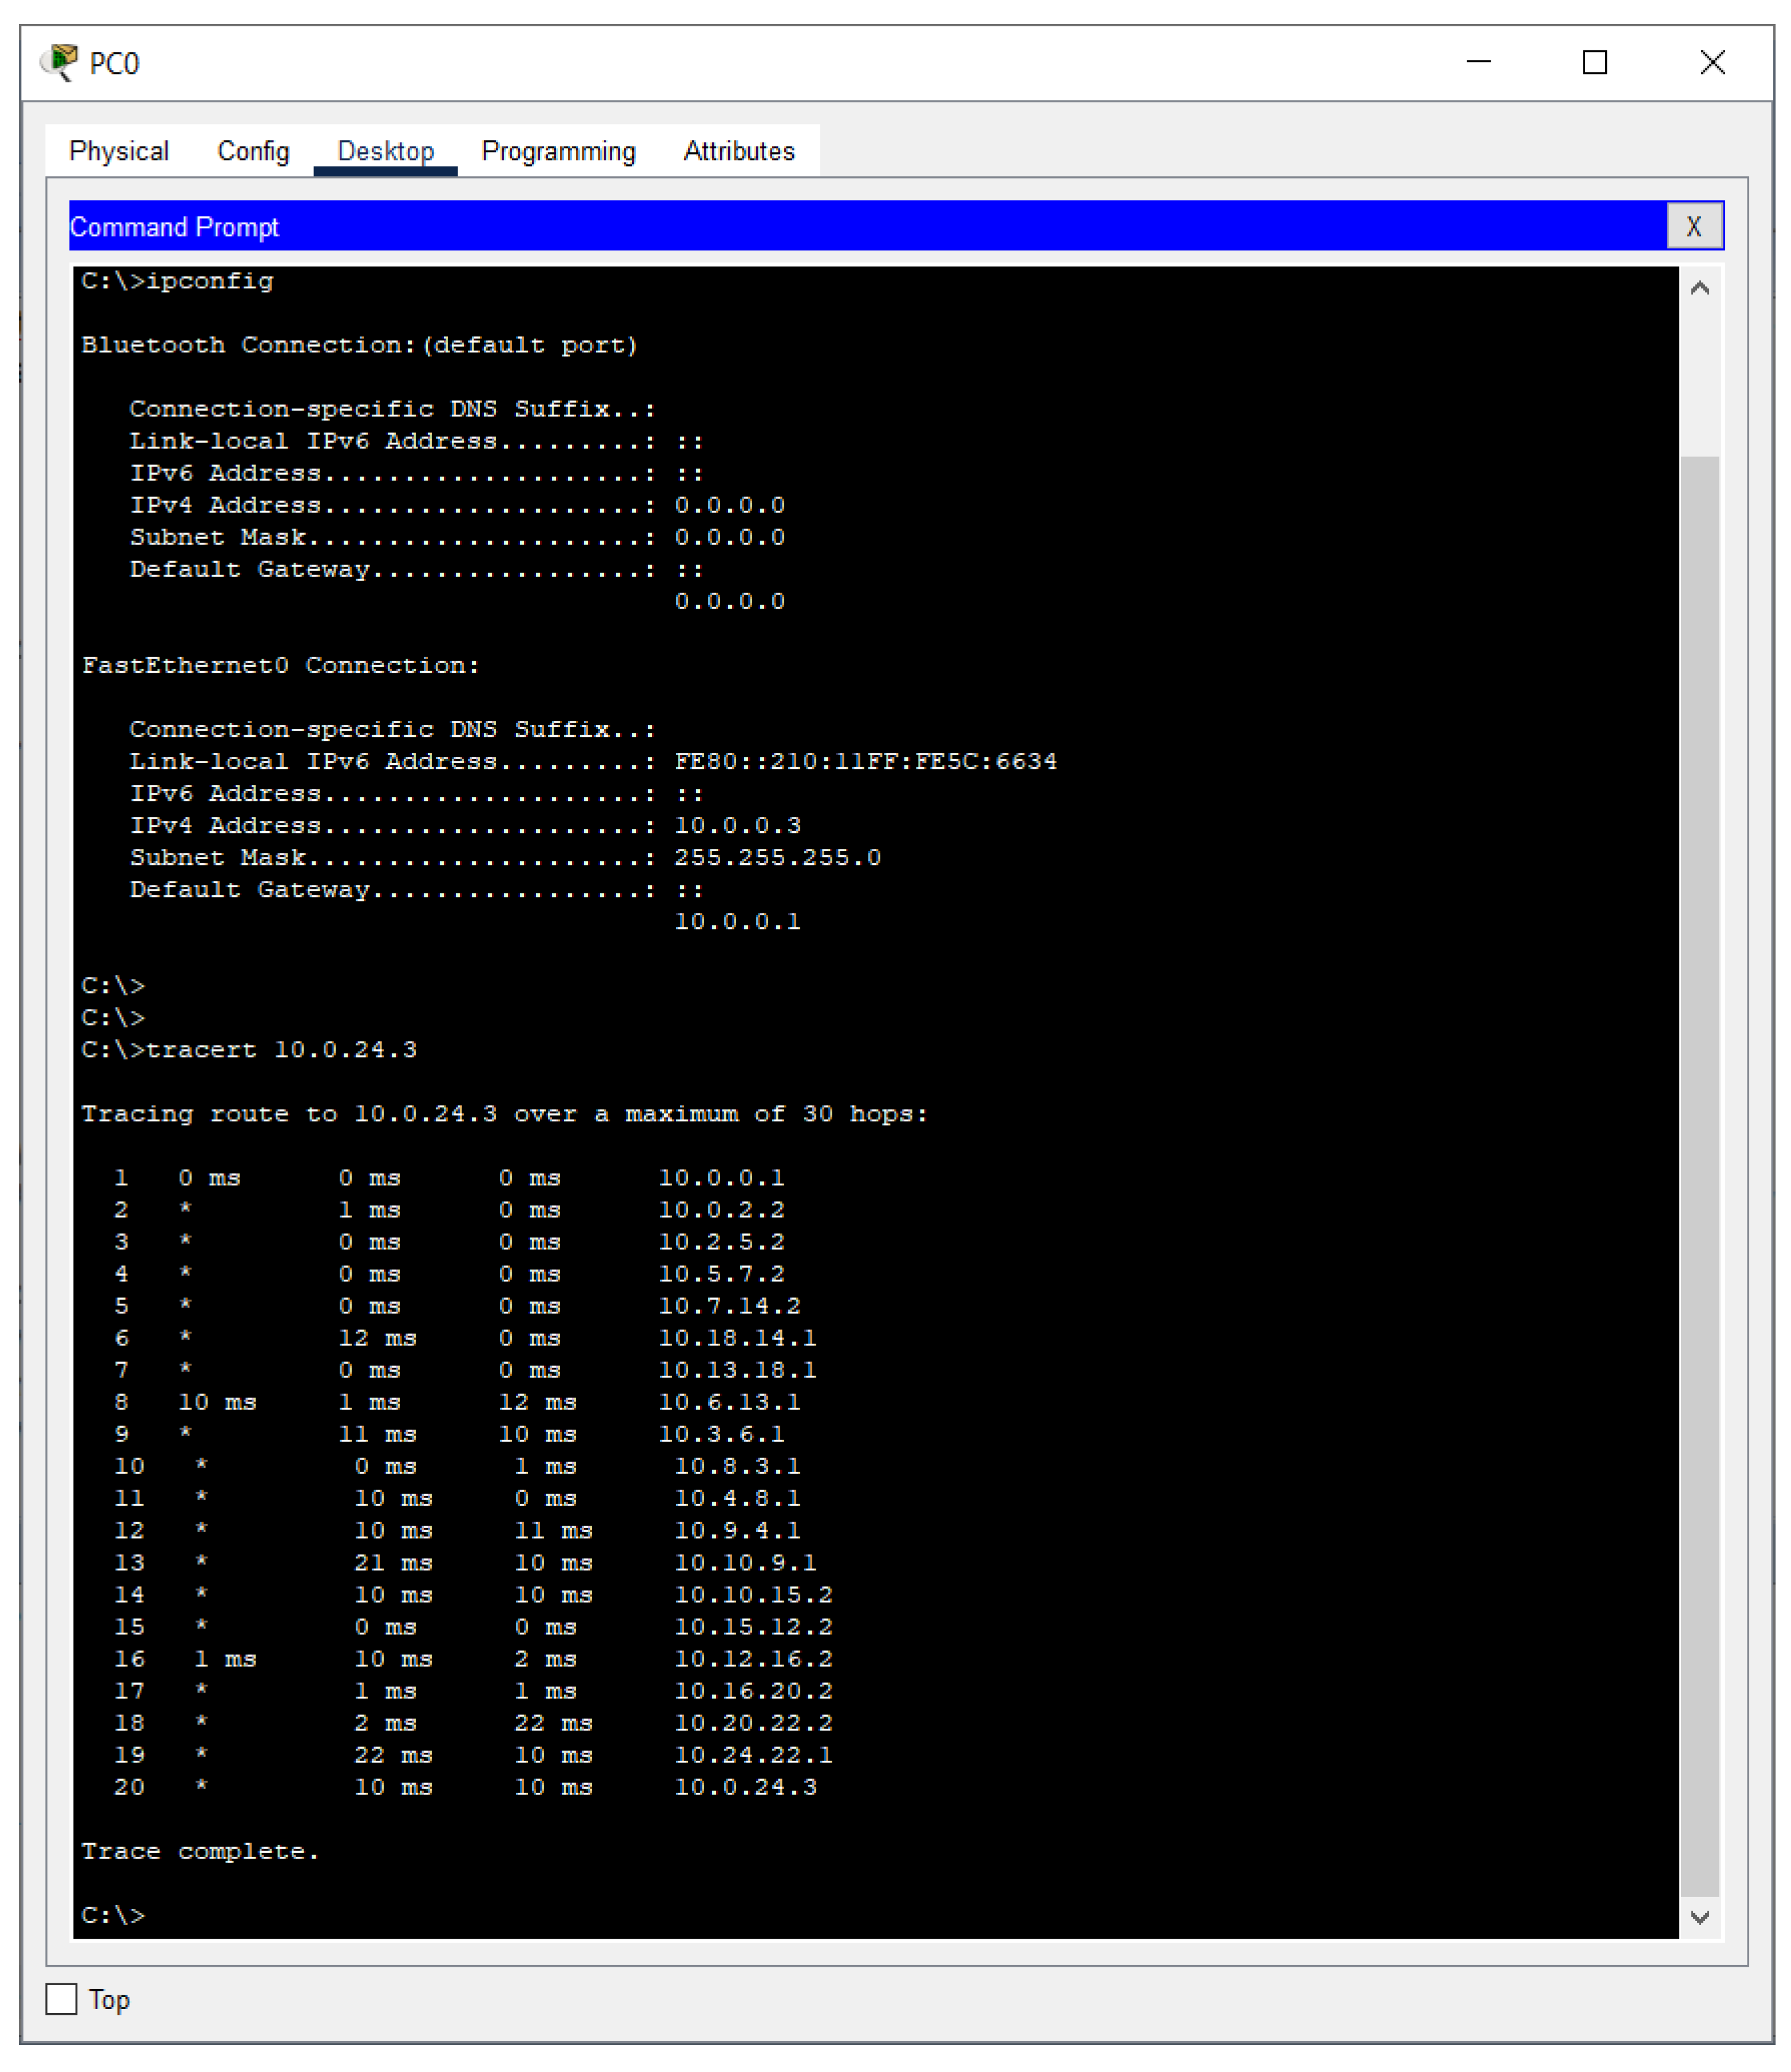Open the Config tab
The height and width of the screenshot is (2072, 1791).
click(253, 151)
